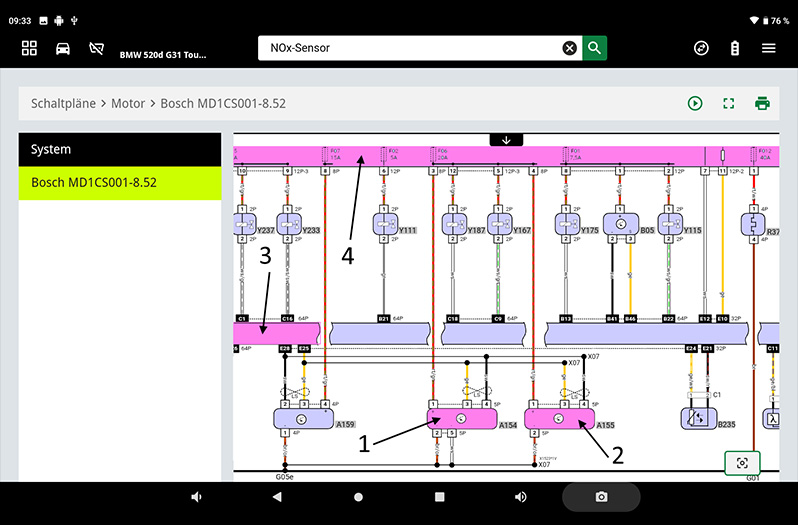This screenshot has width=798, height=525.
Task: Open the hamburger main menu
Action: click(768, 48)
